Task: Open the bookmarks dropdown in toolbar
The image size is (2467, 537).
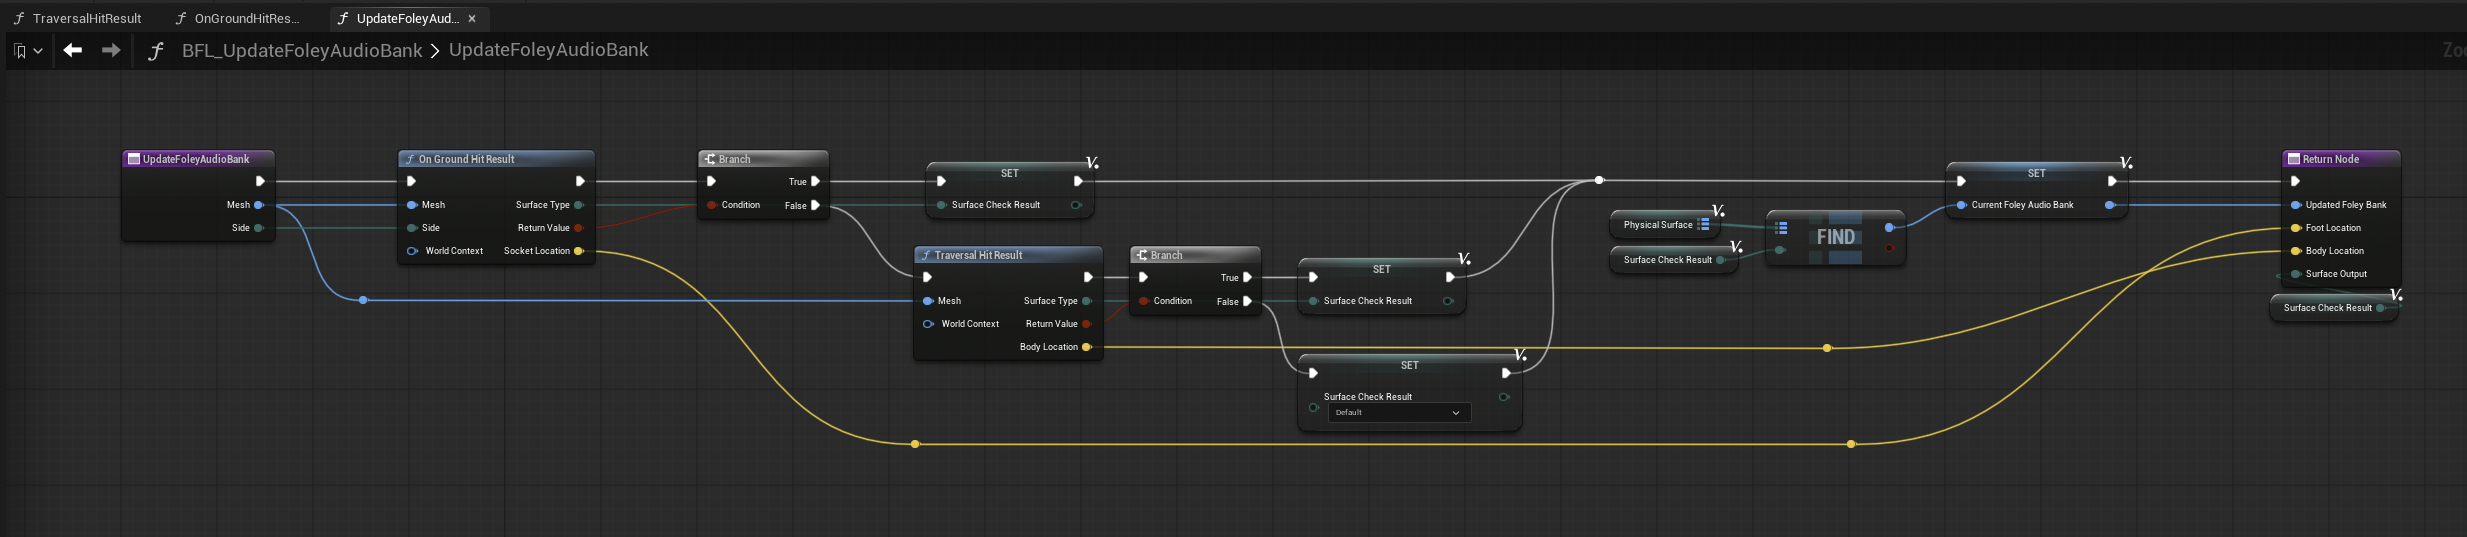Action: 28,51
